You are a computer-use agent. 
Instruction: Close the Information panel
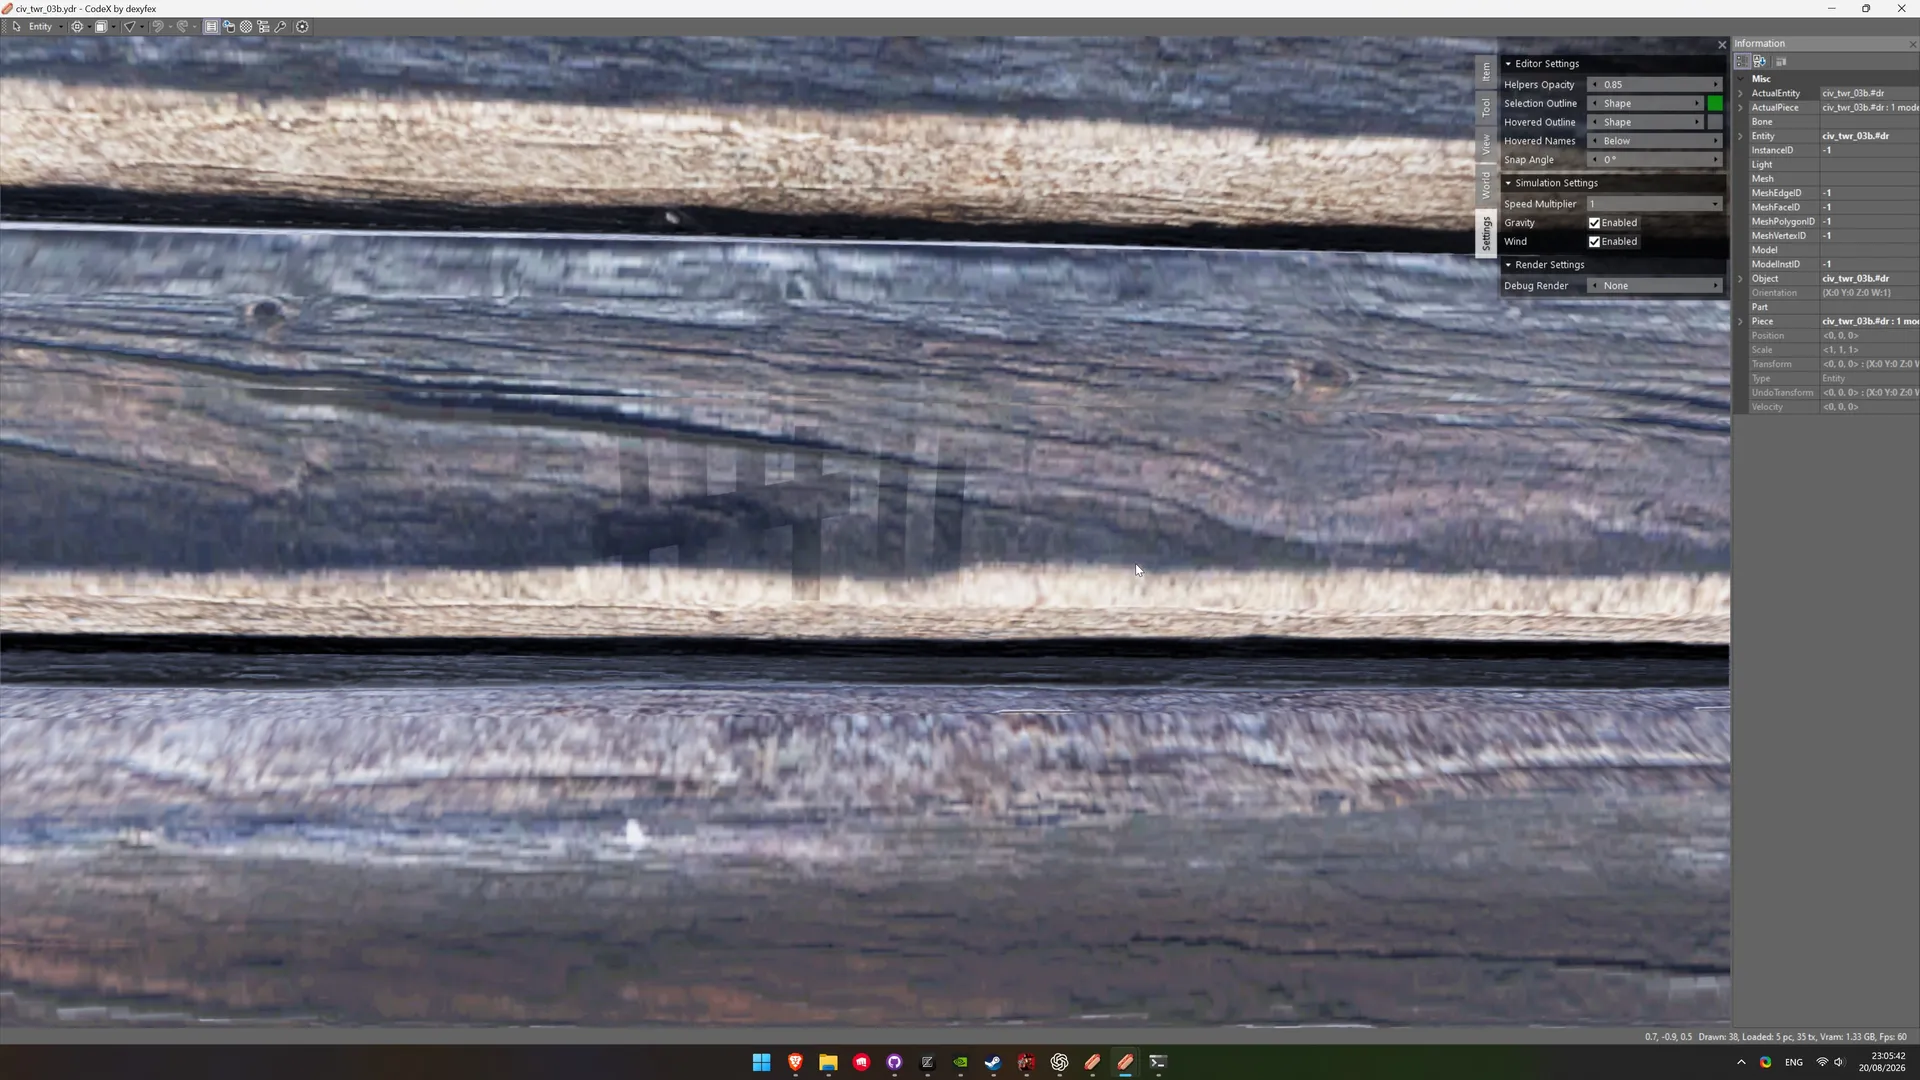point(1912,44)
